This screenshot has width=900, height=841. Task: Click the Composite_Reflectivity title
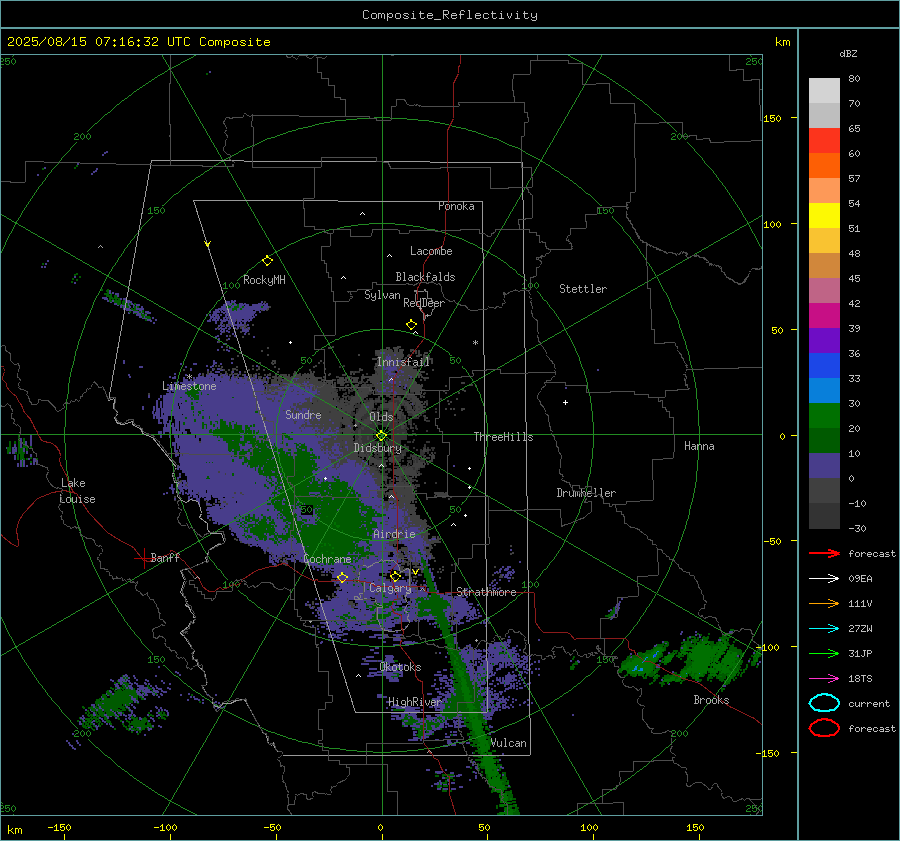point(450,15)
